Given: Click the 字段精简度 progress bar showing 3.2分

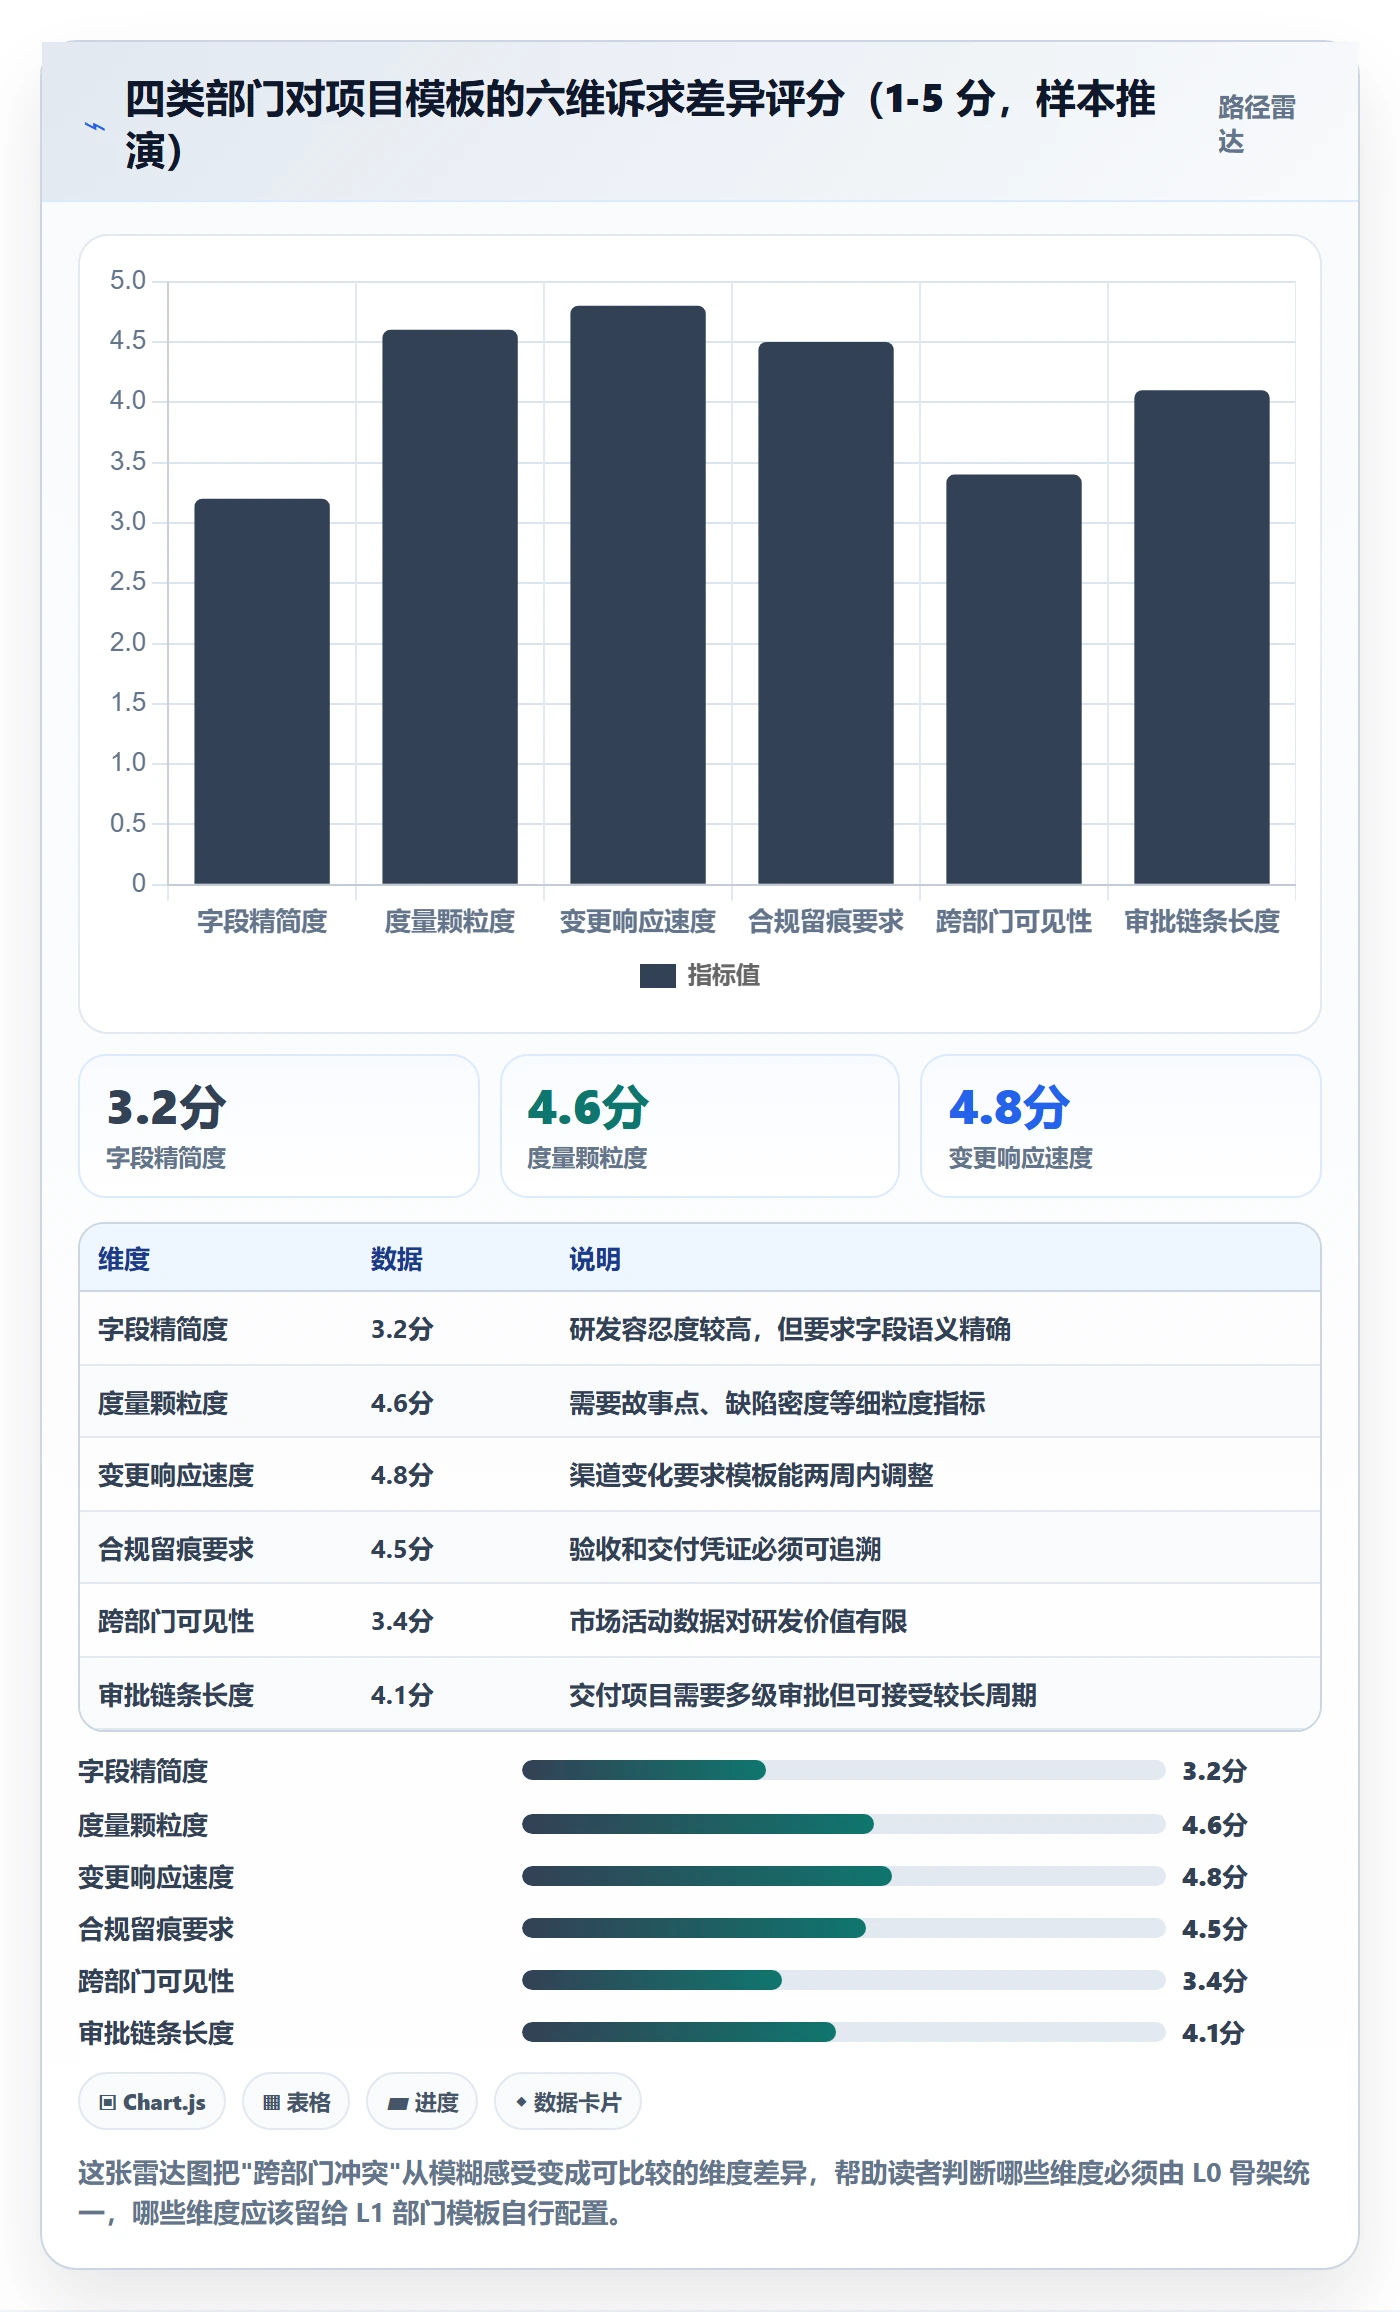Looking at the screenshot, I should pyautogui.click(x=843, y=1771).
